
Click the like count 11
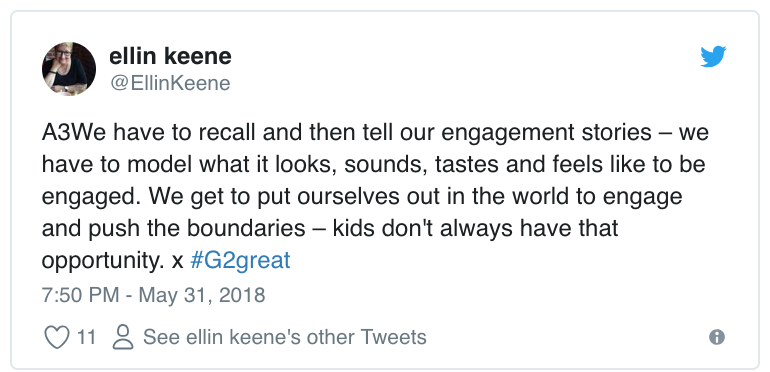click(x=86, y=337)
